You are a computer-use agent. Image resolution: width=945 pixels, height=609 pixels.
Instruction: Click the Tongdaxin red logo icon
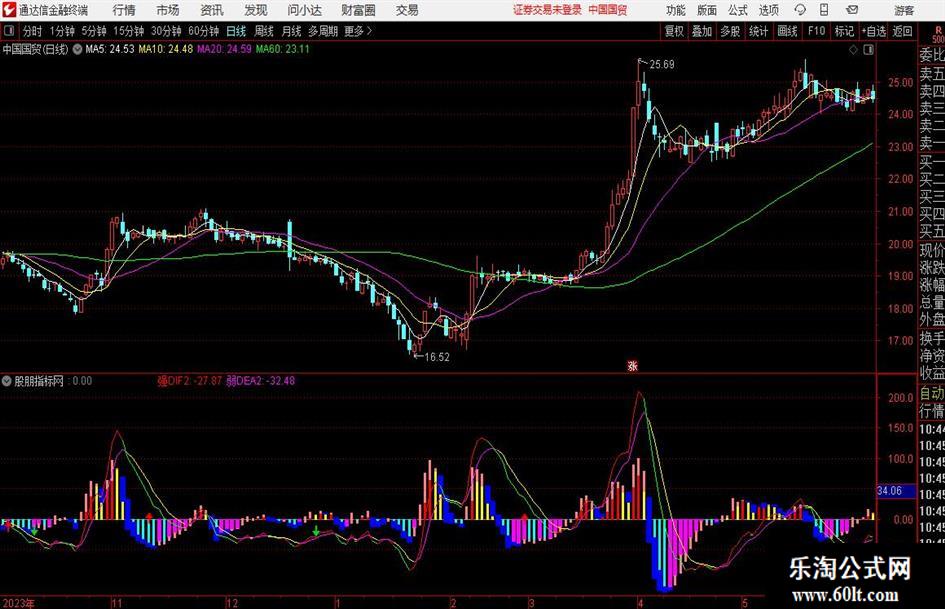9,10
